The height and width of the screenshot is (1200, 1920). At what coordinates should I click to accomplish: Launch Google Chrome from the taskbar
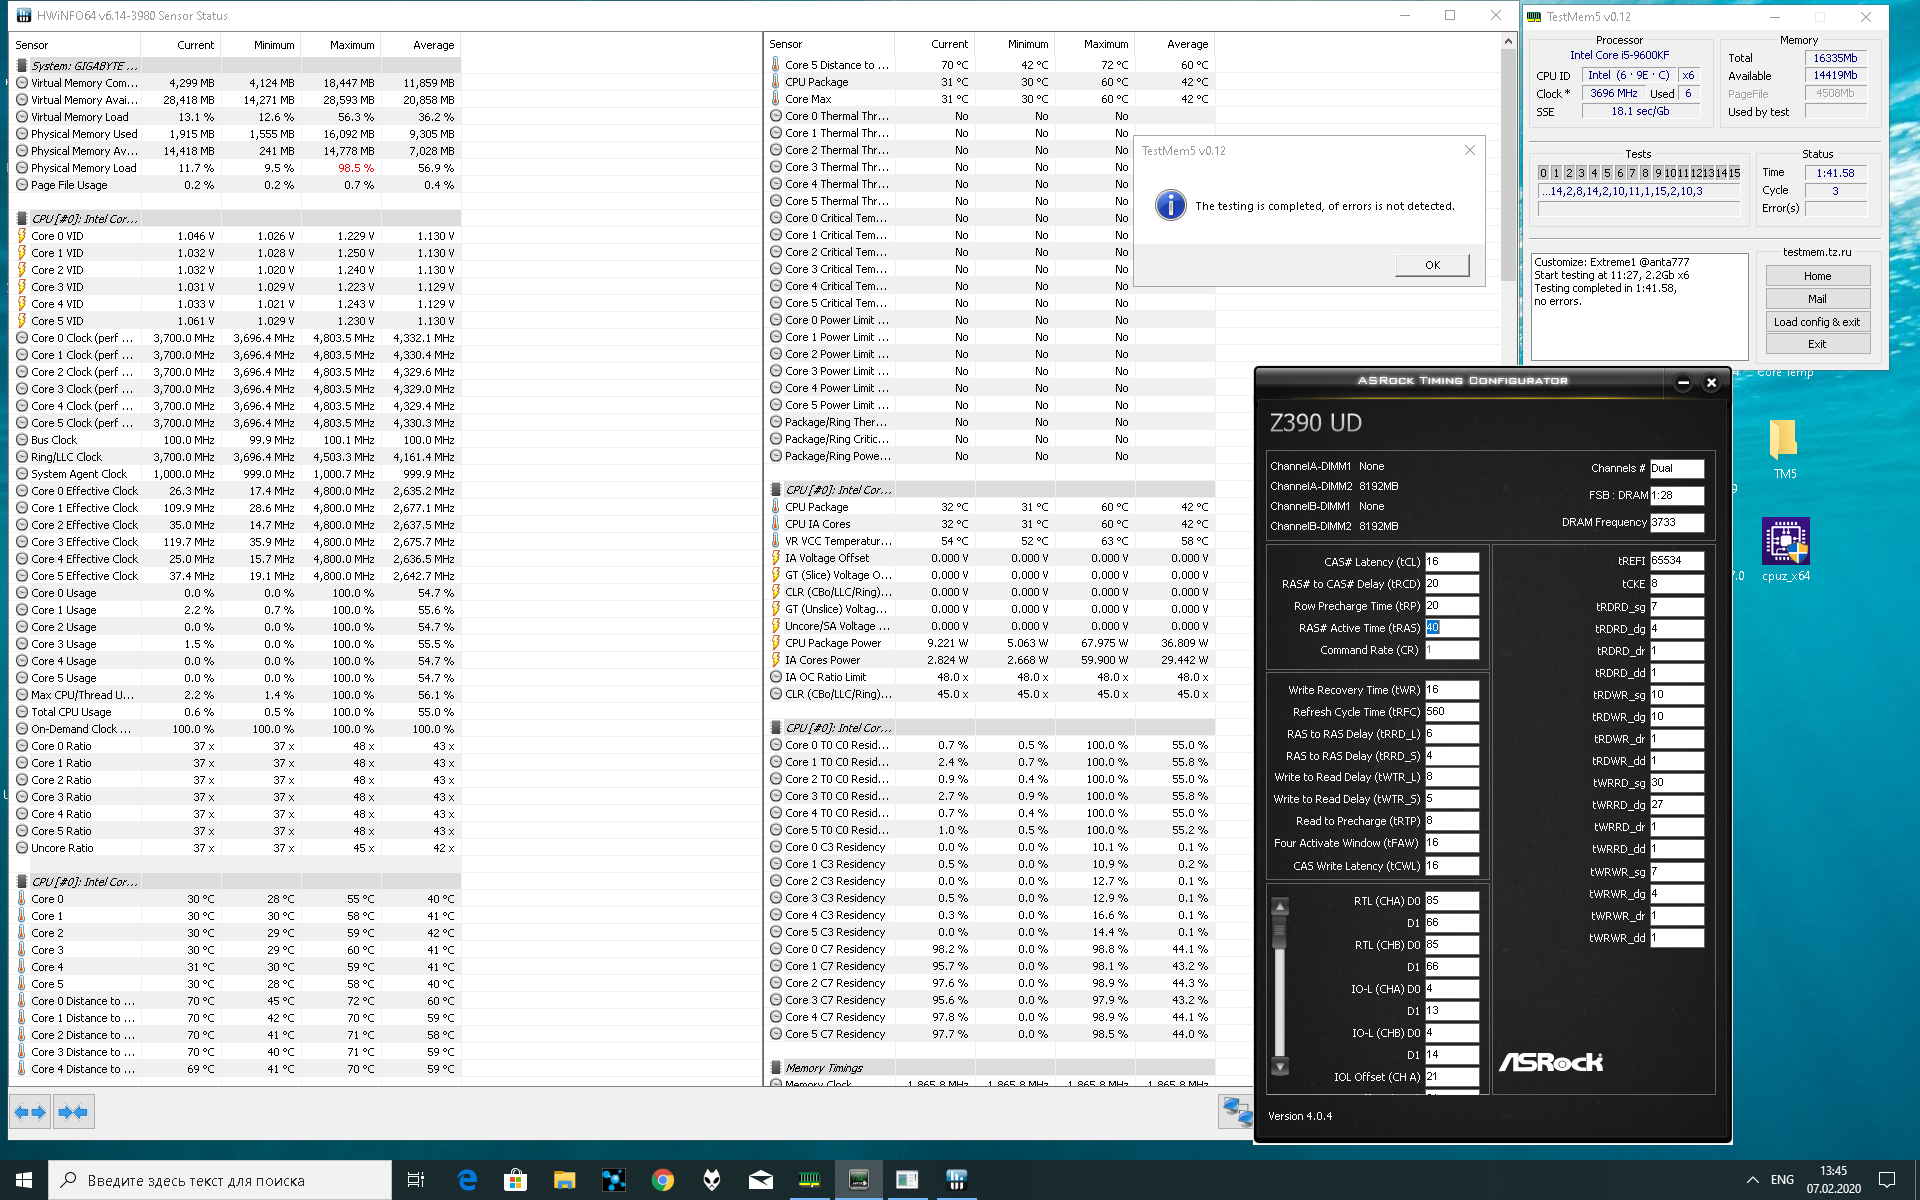[x=662, y=1180]
